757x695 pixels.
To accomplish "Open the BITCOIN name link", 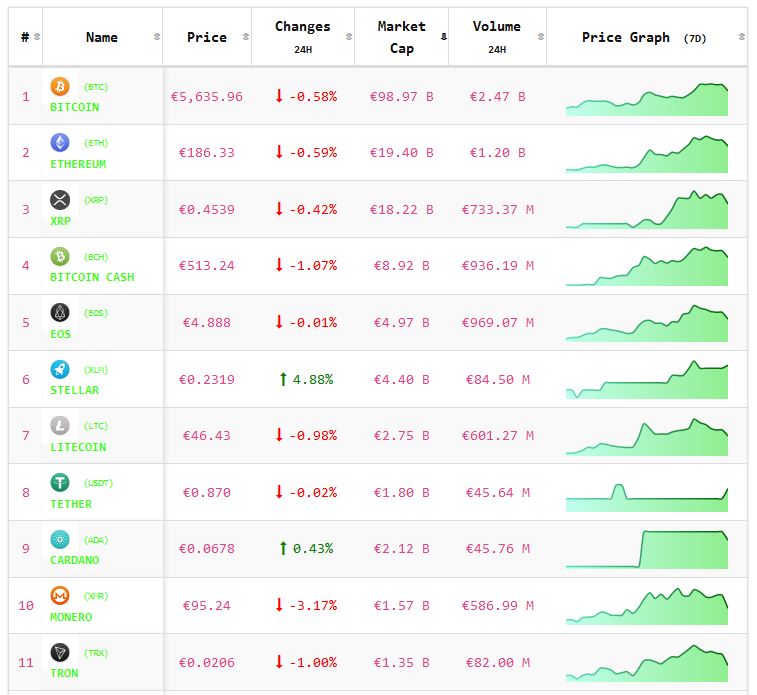I will click(75, 107).
